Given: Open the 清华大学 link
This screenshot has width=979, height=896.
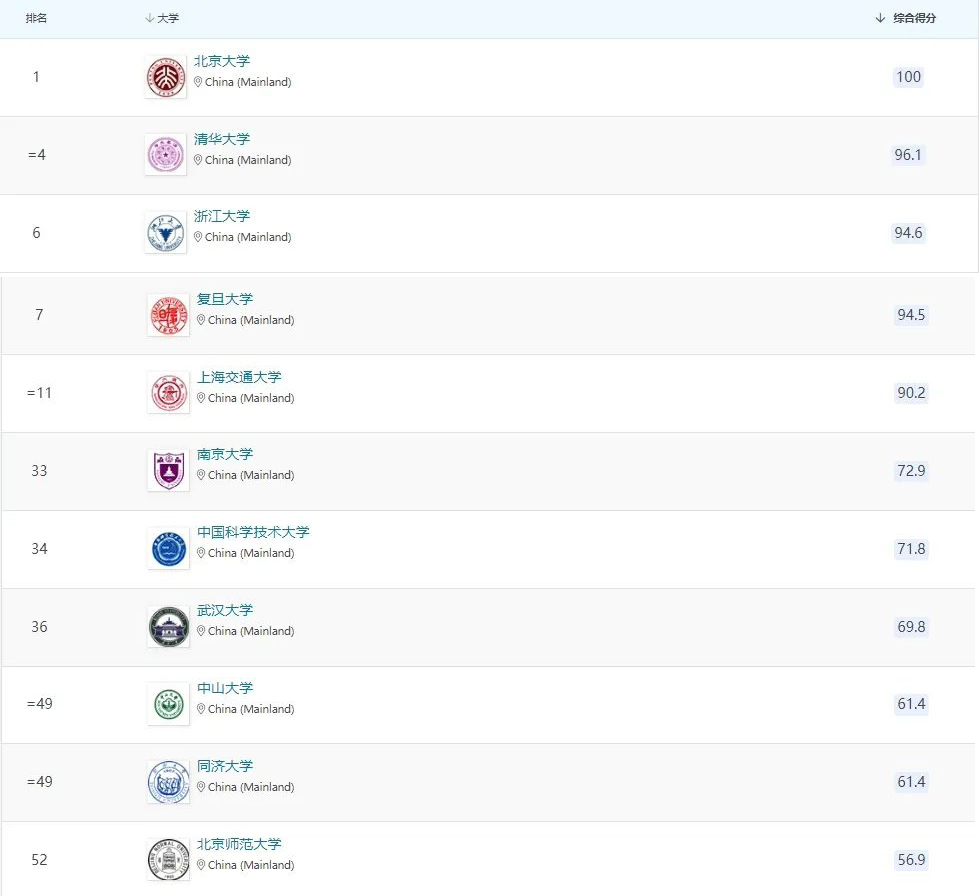Looking at the screenshot, I should (222, 139).
